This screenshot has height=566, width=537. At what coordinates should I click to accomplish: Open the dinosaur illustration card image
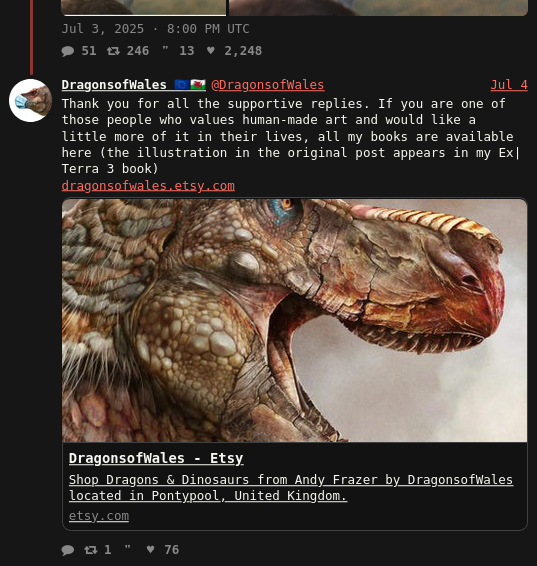[294, 320]
